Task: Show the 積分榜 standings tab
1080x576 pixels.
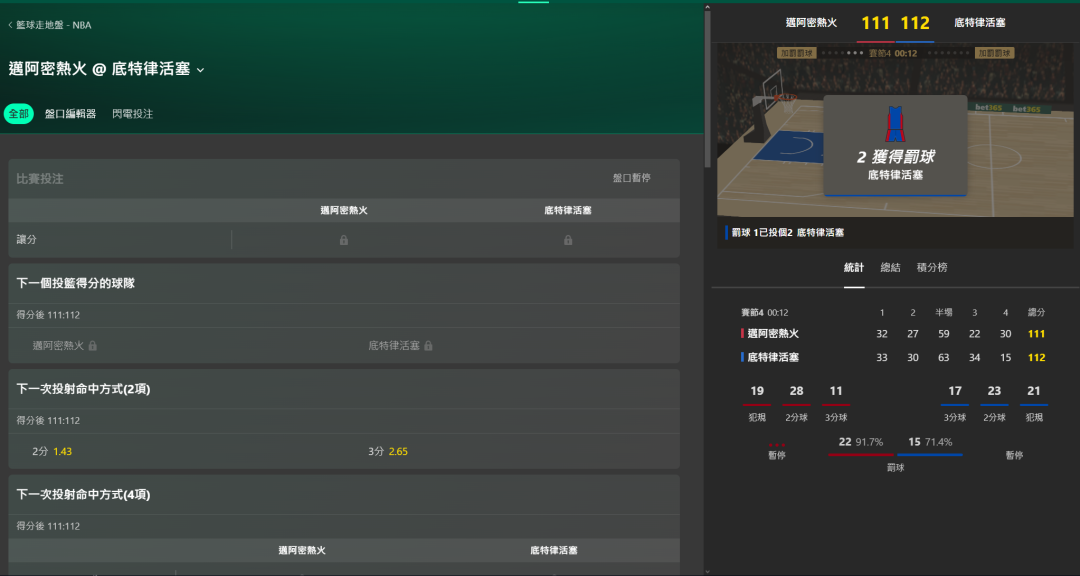Action: click(932, 268)
